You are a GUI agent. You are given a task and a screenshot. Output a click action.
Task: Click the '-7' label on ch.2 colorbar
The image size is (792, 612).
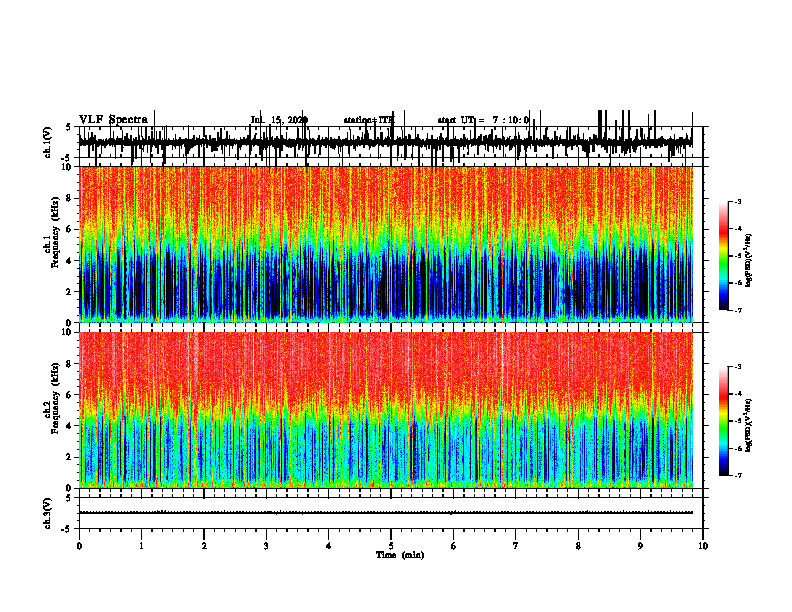coord(738,475)
